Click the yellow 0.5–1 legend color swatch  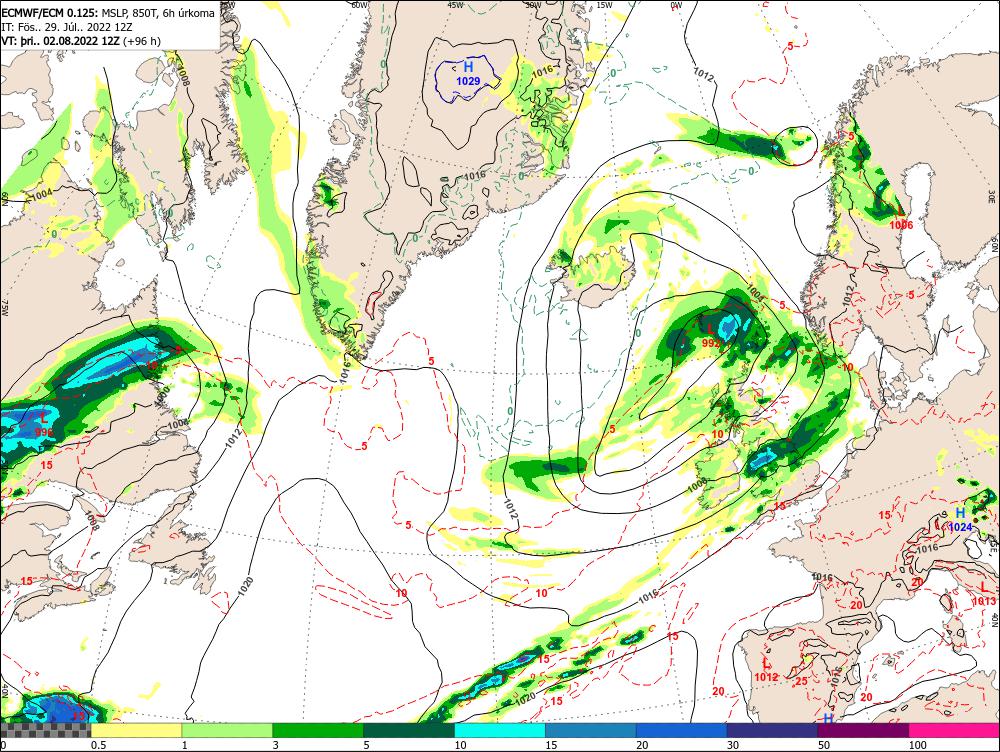tap(136, 730)
